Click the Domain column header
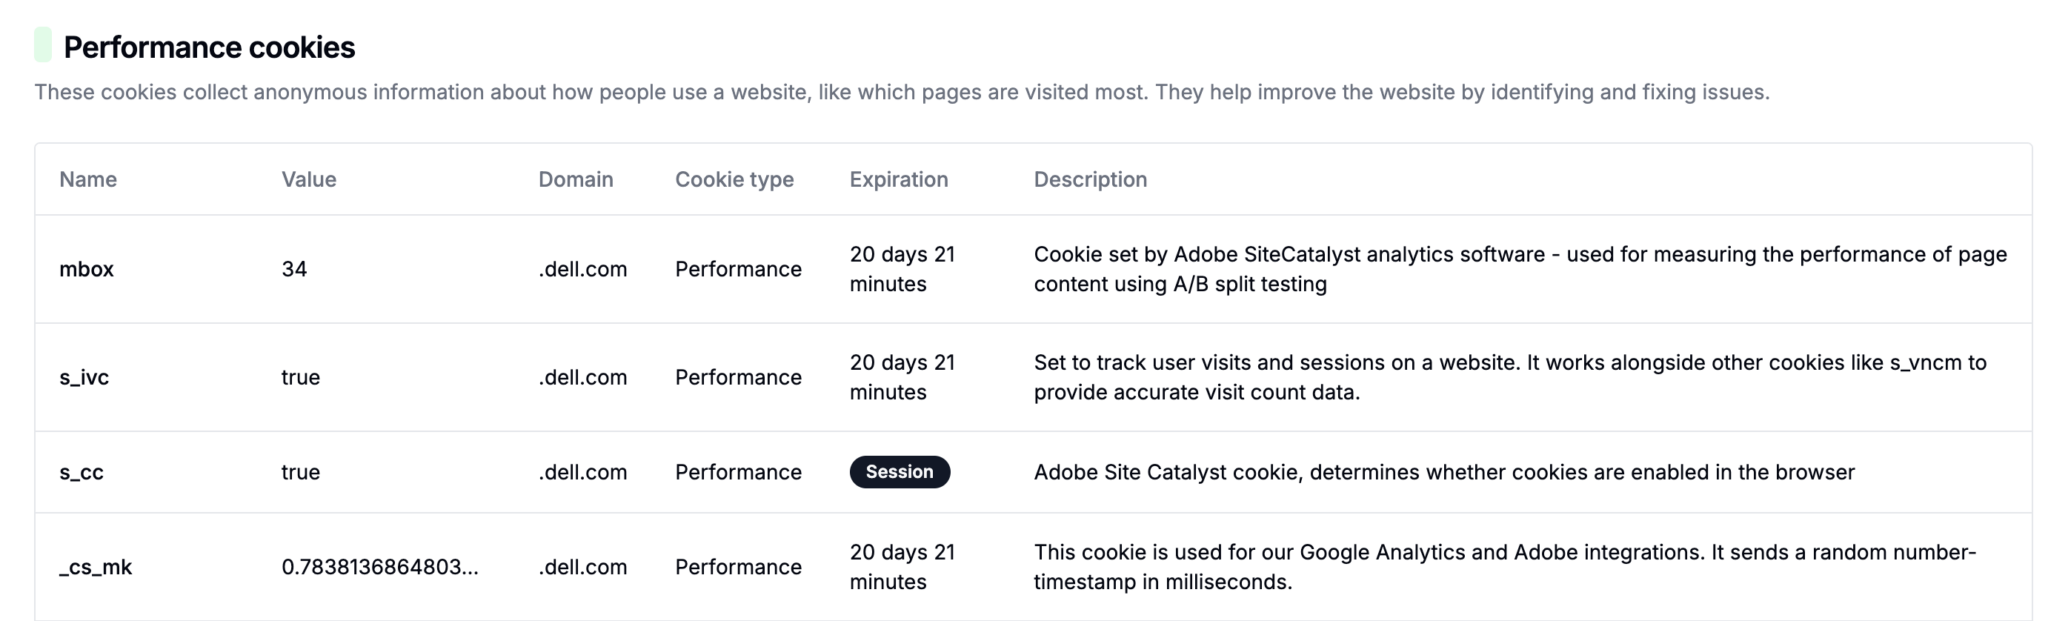Screen dimensions: 2048x621 [576, 179]
